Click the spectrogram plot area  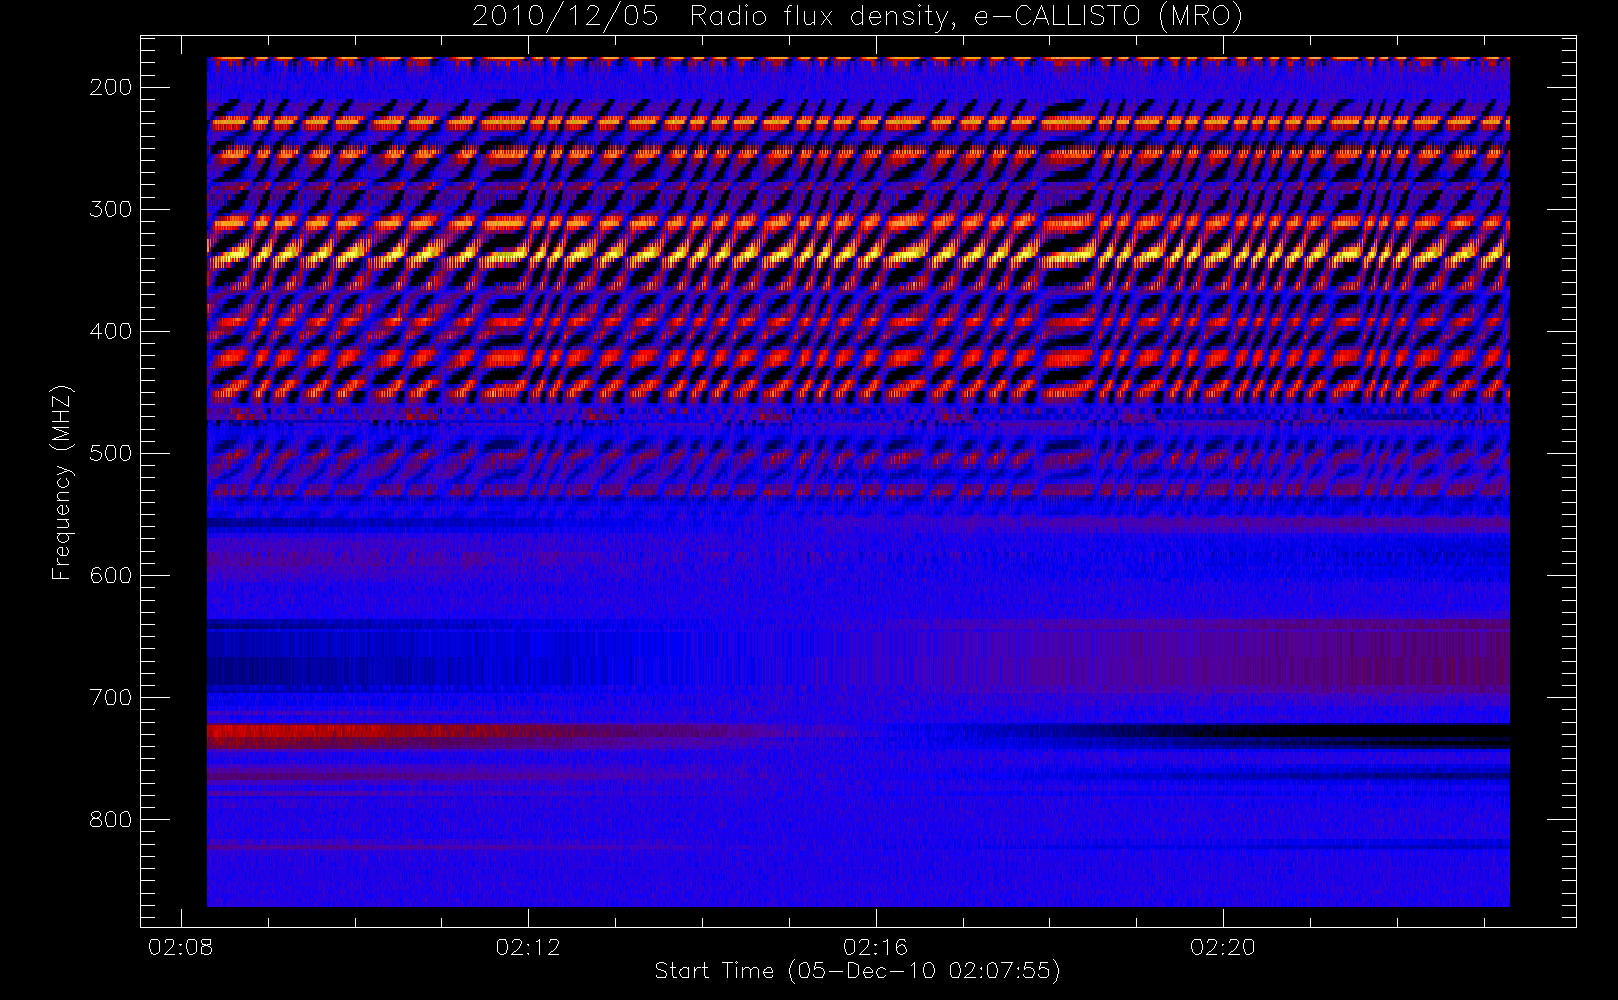pyautogui.click(x=858, y=482)
